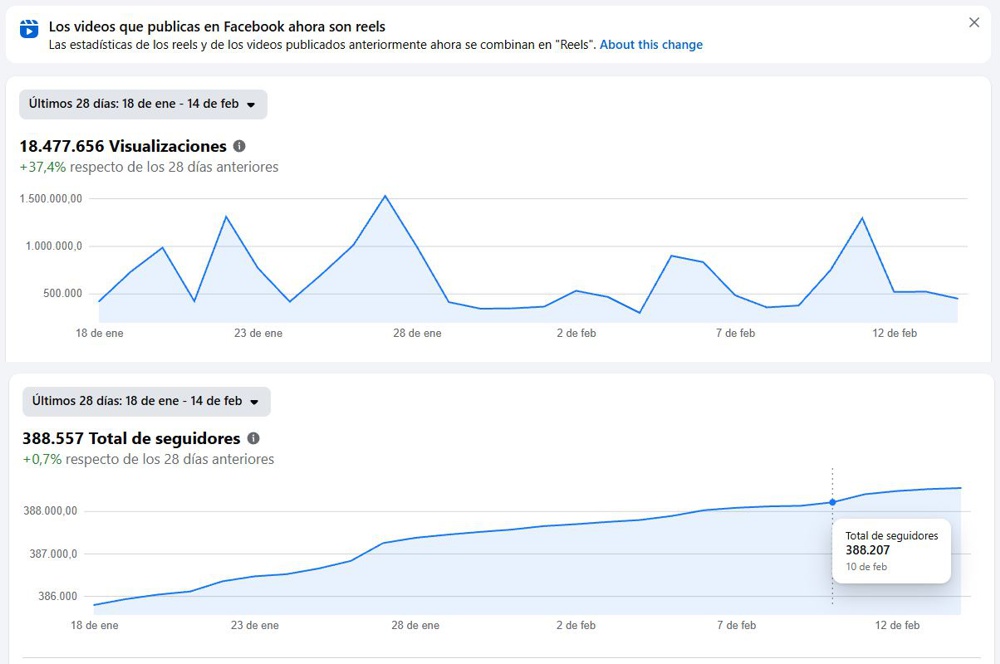The width and height of the screenshot is (1000, 664).
Task: Click '18 de ene' on the followers chart axis
Action: pyautogui.click(x=94, y=625)
